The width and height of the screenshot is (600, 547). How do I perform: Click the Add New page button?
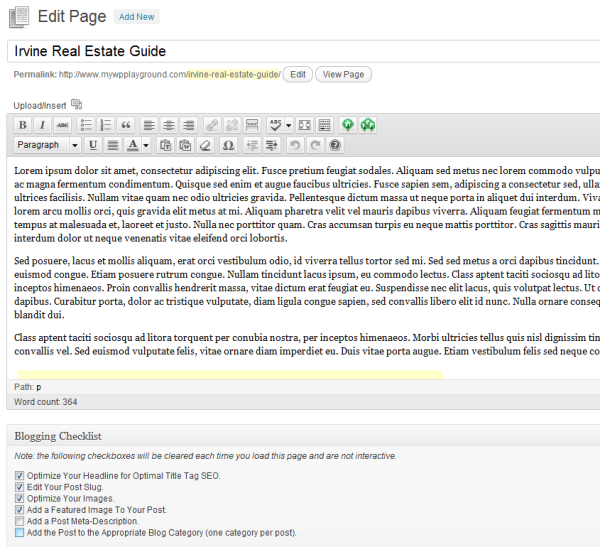click(x=137, y=17)
